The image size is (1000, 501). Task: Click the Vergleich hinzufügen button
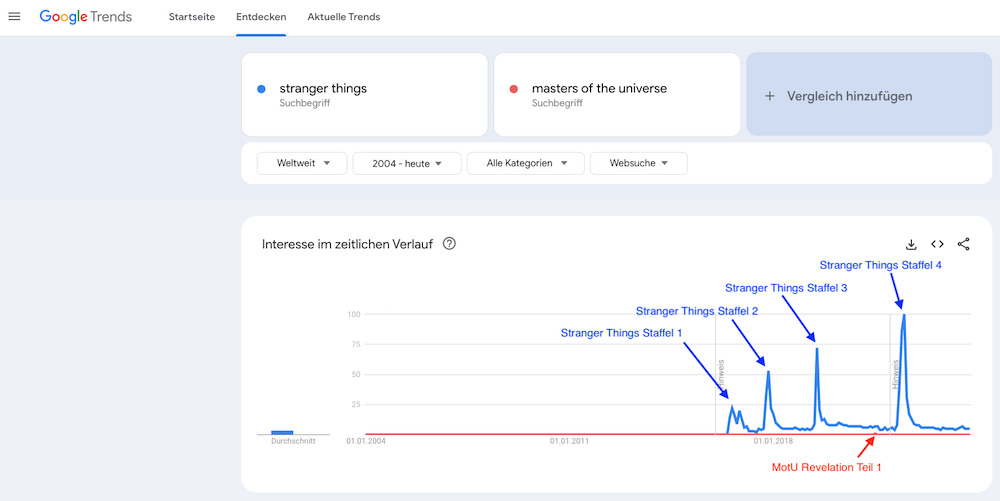[x=869, y=94]
